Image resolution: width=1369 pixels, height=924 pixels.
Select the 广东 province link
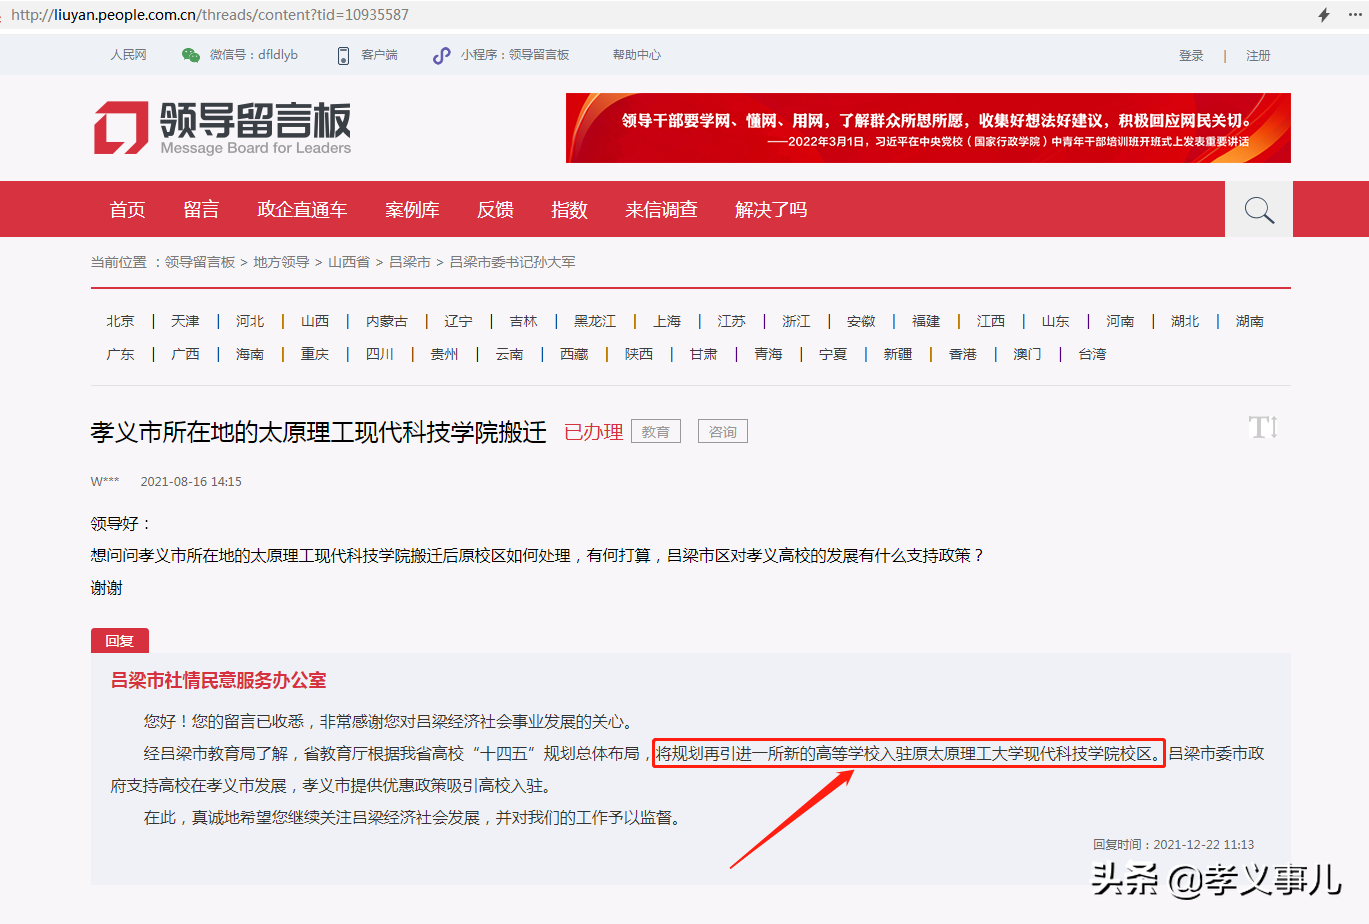120,354
